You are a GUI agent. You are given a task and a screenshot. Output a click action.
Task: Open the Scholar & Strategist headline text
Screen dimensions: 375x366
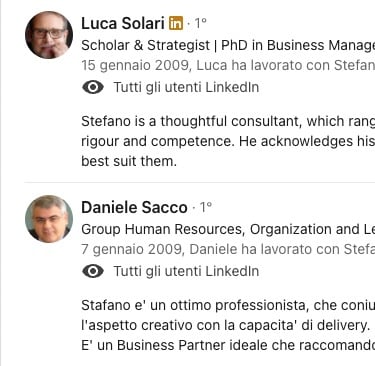coord(228,45)
